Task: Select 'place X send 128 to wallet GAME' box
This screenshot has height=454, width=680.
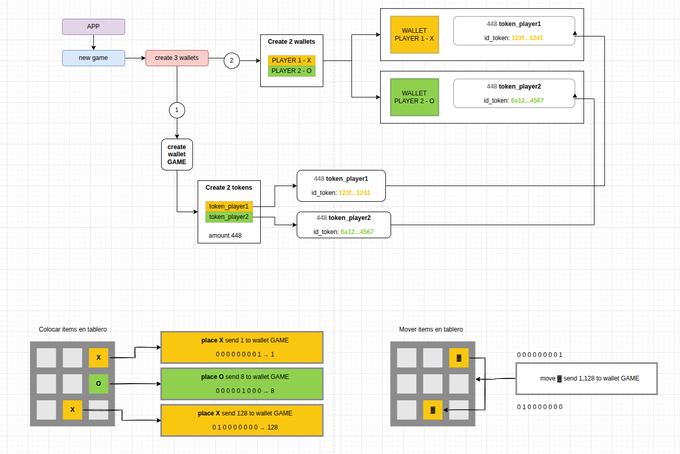Action: [242, 420]
